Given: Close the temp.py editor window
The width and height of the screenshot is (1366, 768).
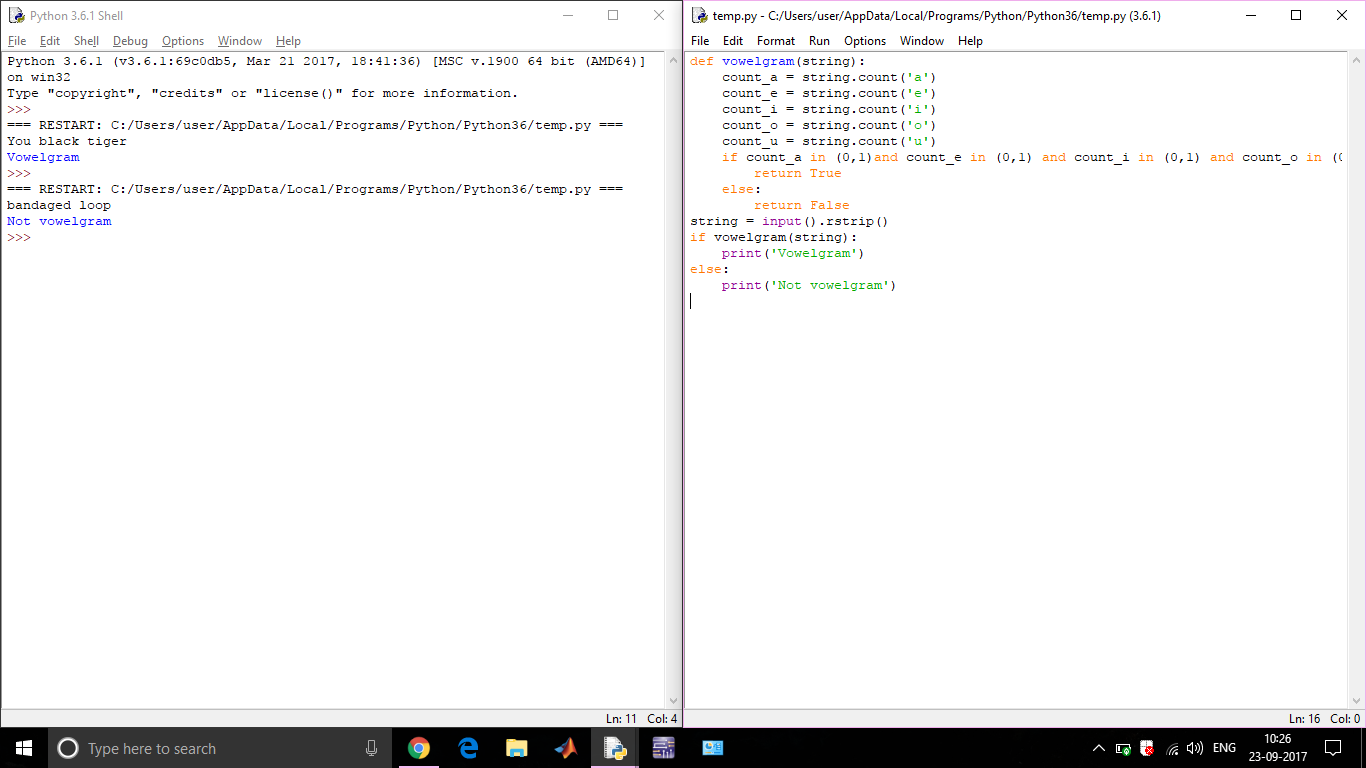Looking at the screenshot, I should click(1342, 16).
